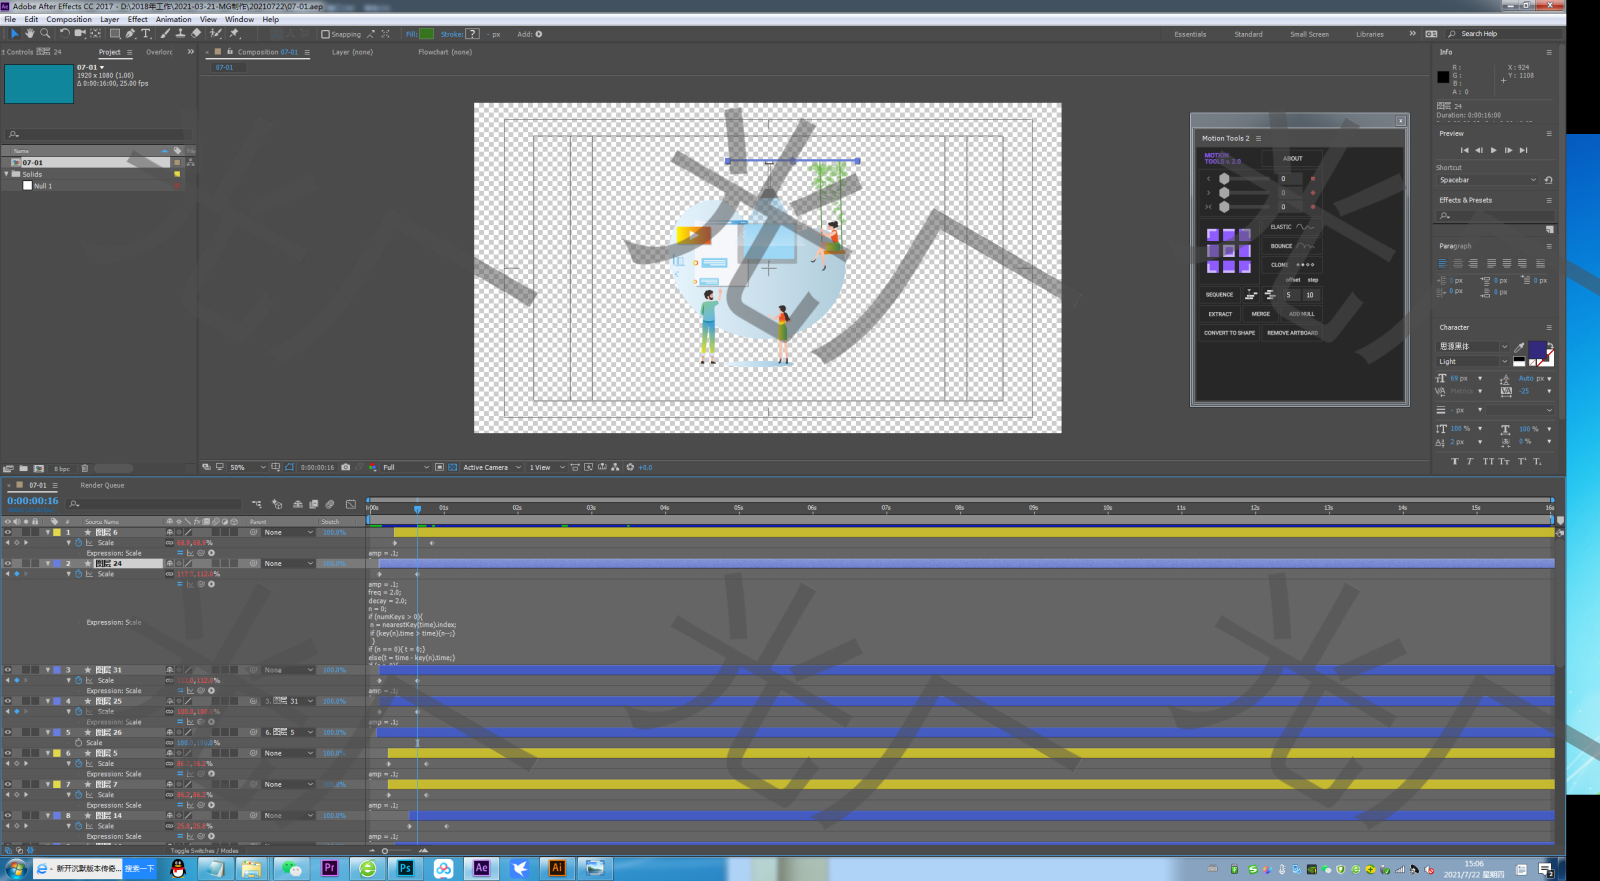Screen dimensions: 1600x881
Task: Select the Pen tool
Action: point(130,34)
